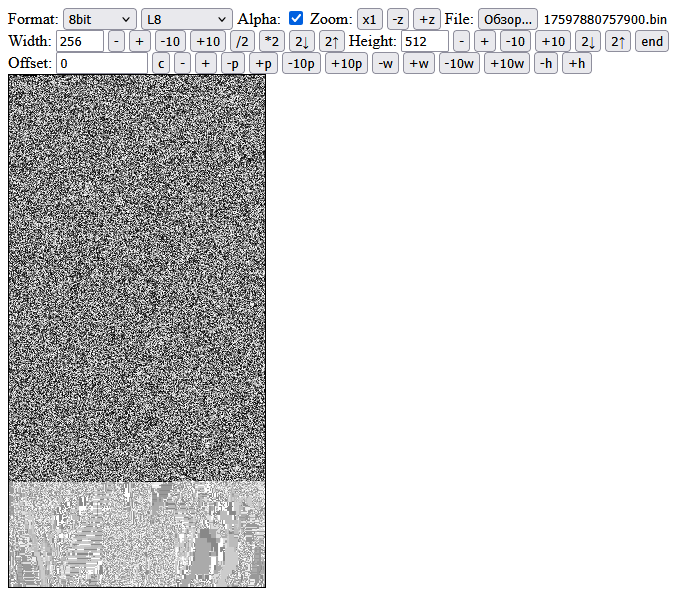Click the offset c button
Image resolution: width=692 pixels, height=605 pixels.
pyautogui.click(x=161, y=64)
